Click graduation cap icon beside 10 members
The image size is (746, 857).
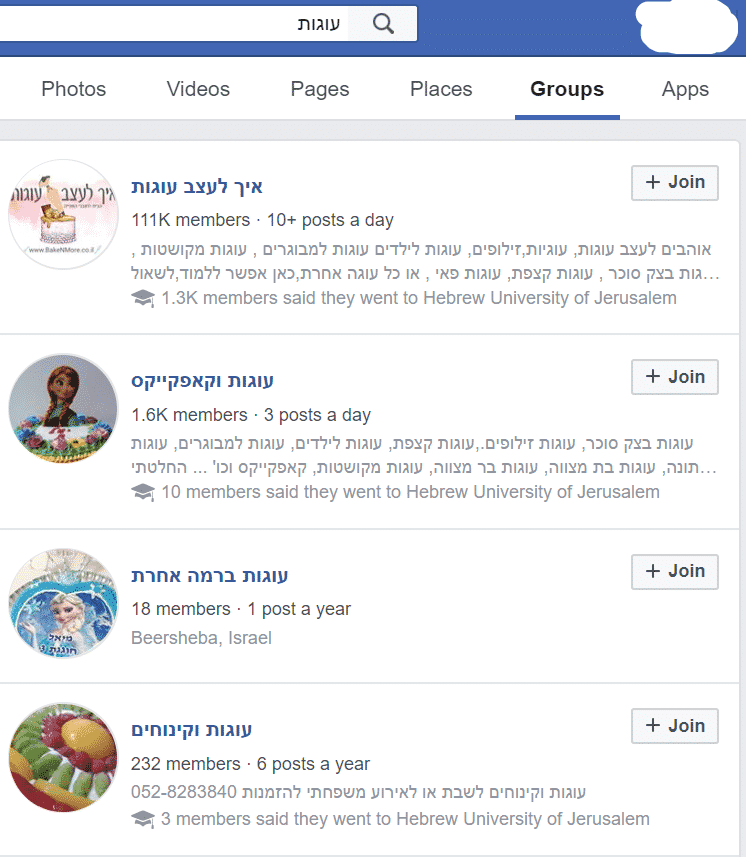143,492
